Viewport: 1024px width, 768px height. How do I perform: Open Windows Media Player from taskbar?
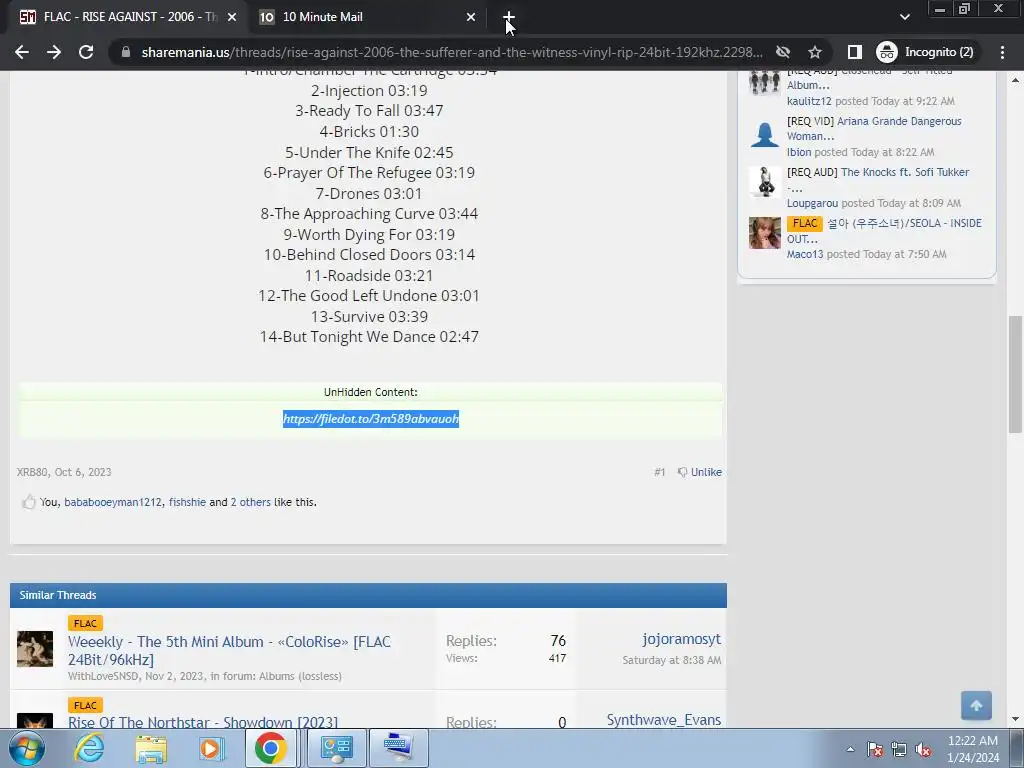tap(210, 748)
